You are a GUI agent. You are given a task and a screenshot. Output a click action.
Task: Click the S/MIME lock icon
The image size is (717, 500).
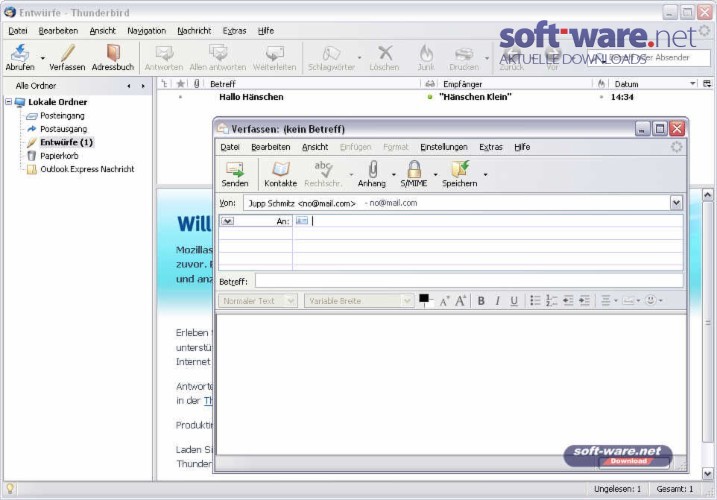point(414,169)
